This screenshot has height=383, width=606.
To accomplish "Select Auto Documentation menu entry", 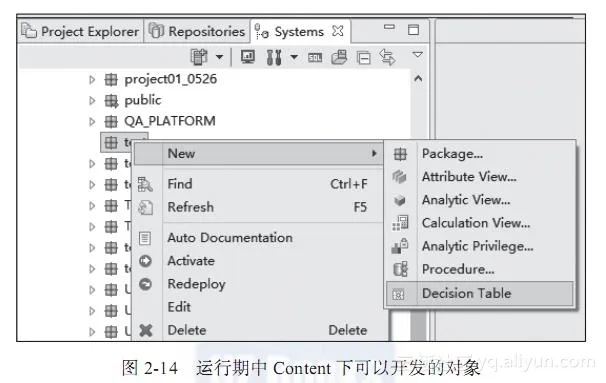I will 230,238.
